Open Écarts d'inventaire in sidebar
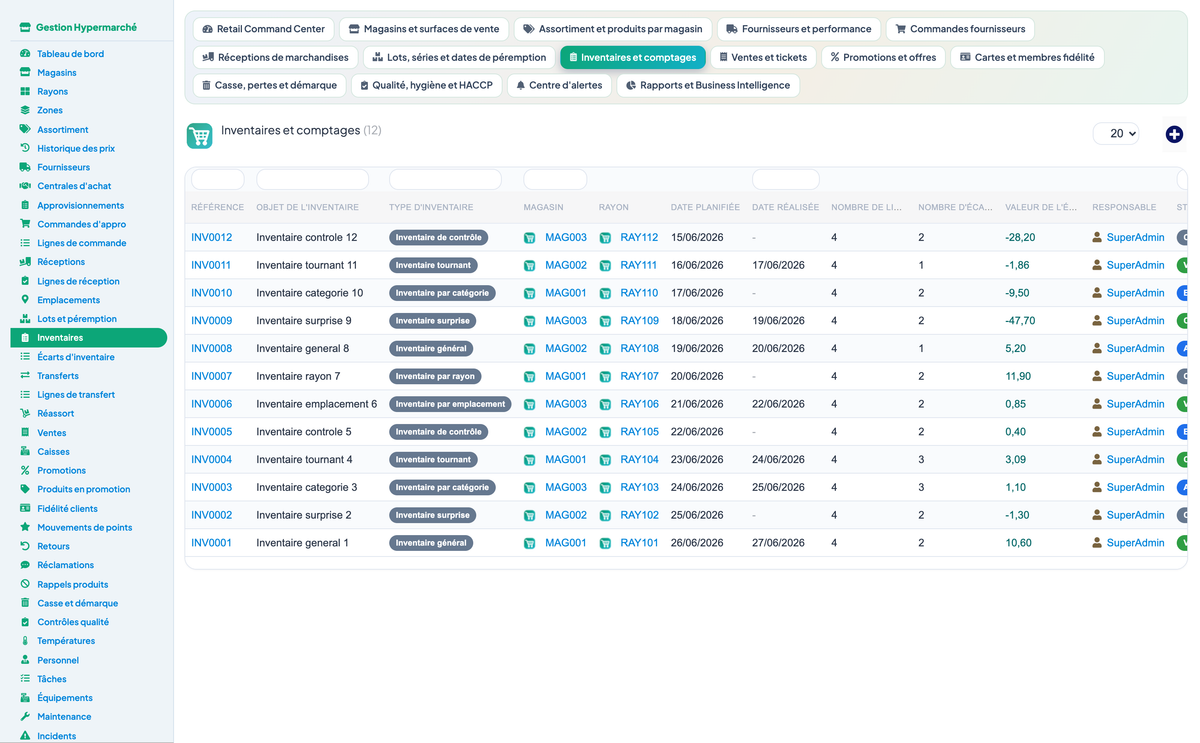 [x=76, y=357]
